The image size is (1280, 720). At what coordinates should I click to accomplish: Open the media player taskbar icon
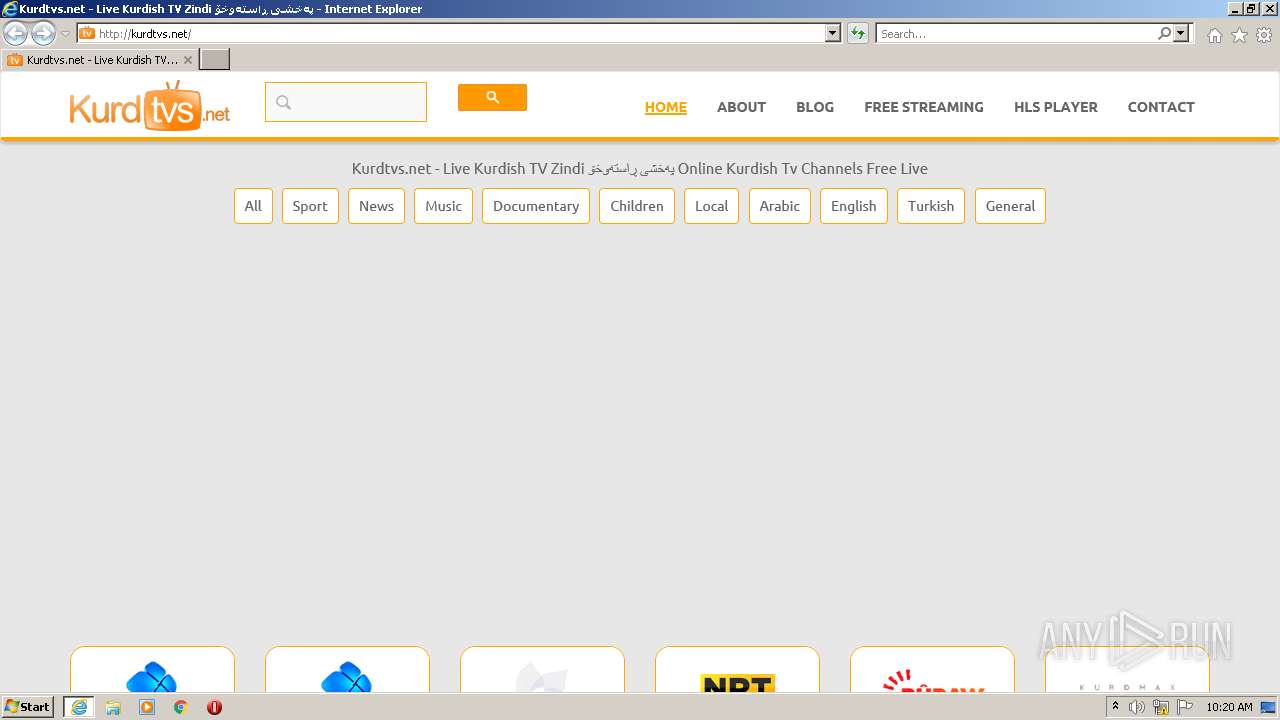tap(147, 707)
